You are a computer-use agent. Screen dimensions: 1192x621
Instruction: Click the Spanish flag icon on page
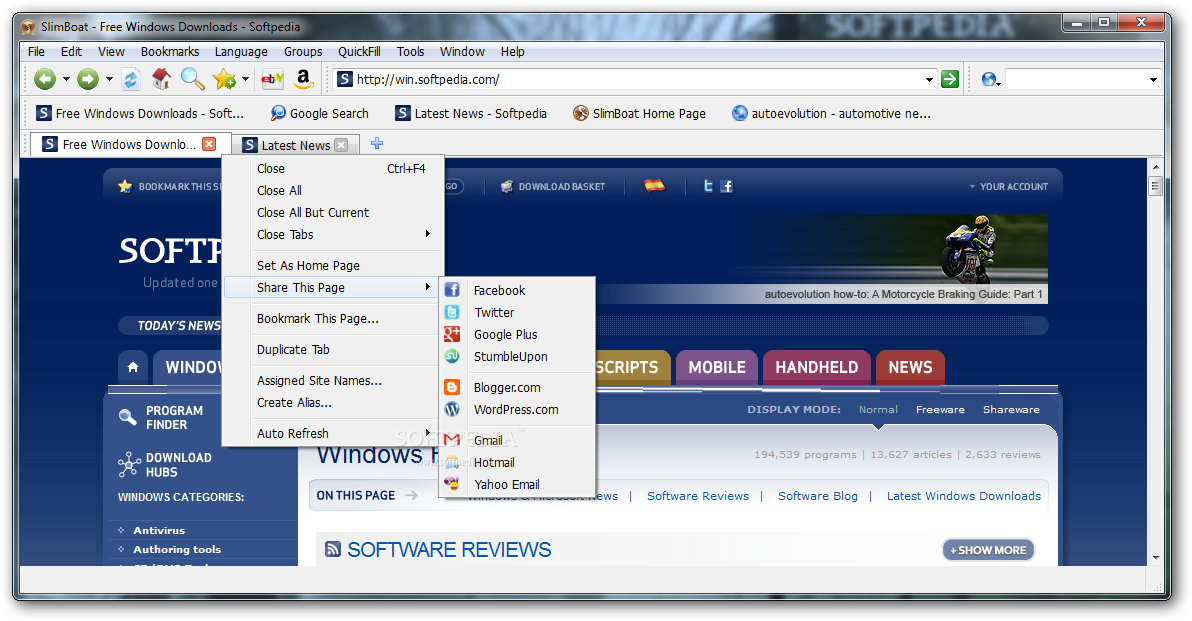[x=654, y=185]
